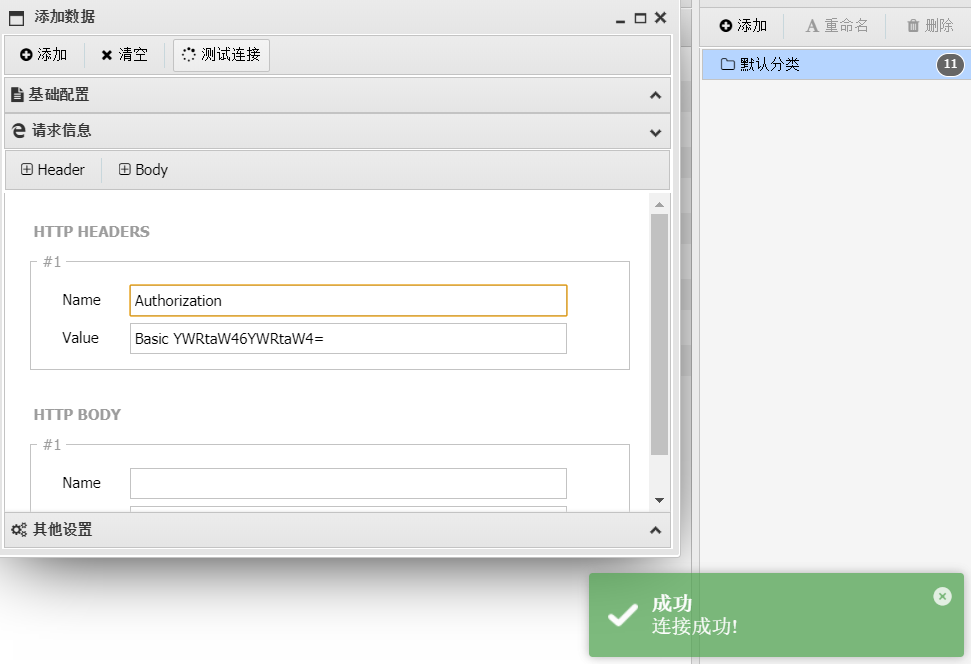Screen dimensions: 971x664
Task: Add a new Body entry
Action: coord(143,170)
